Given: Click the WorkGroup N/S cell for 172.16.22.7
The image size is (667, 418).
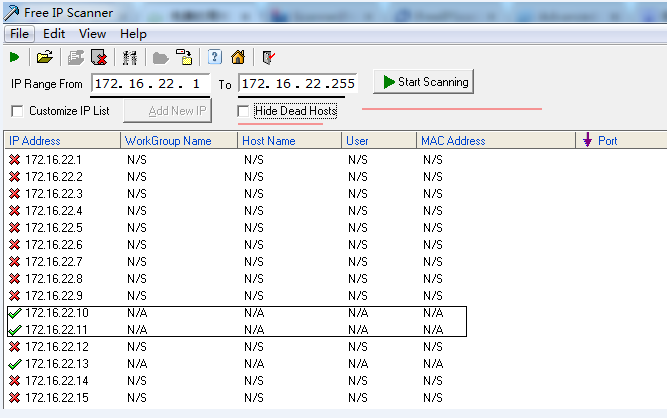Looking at the screenshot, I should point(137,262).
